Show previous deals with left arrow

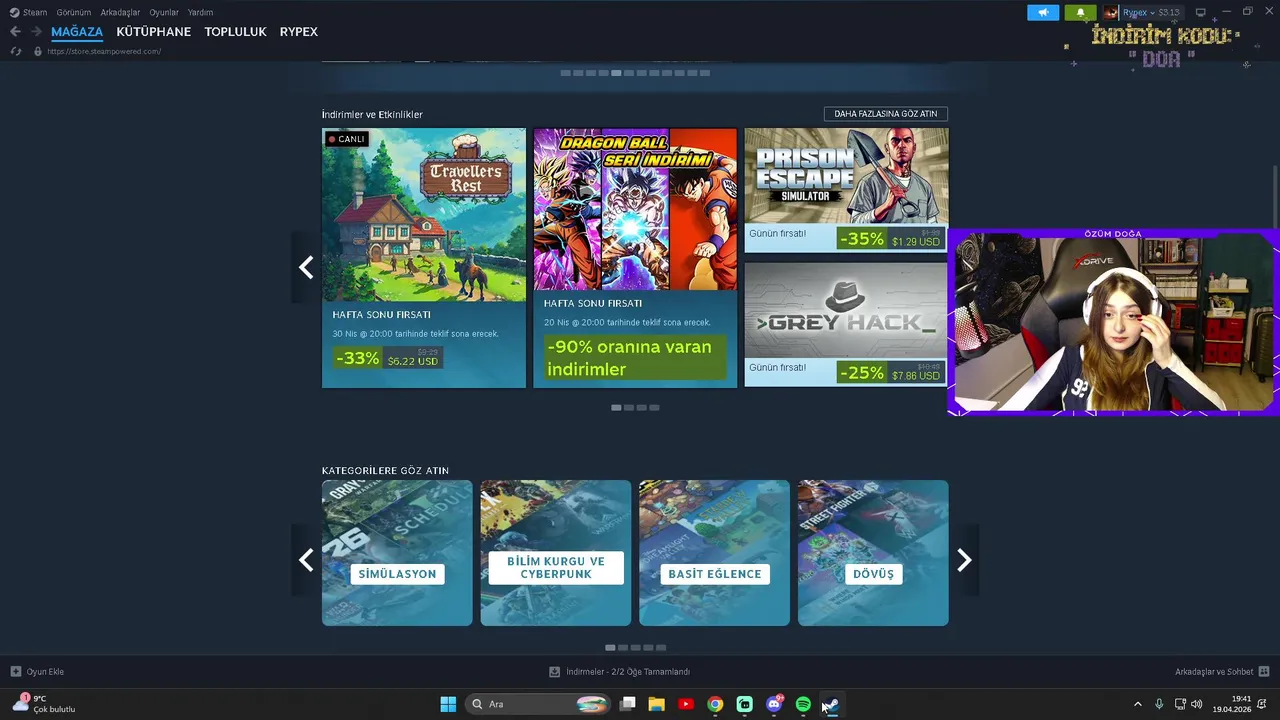pos(306,267)
